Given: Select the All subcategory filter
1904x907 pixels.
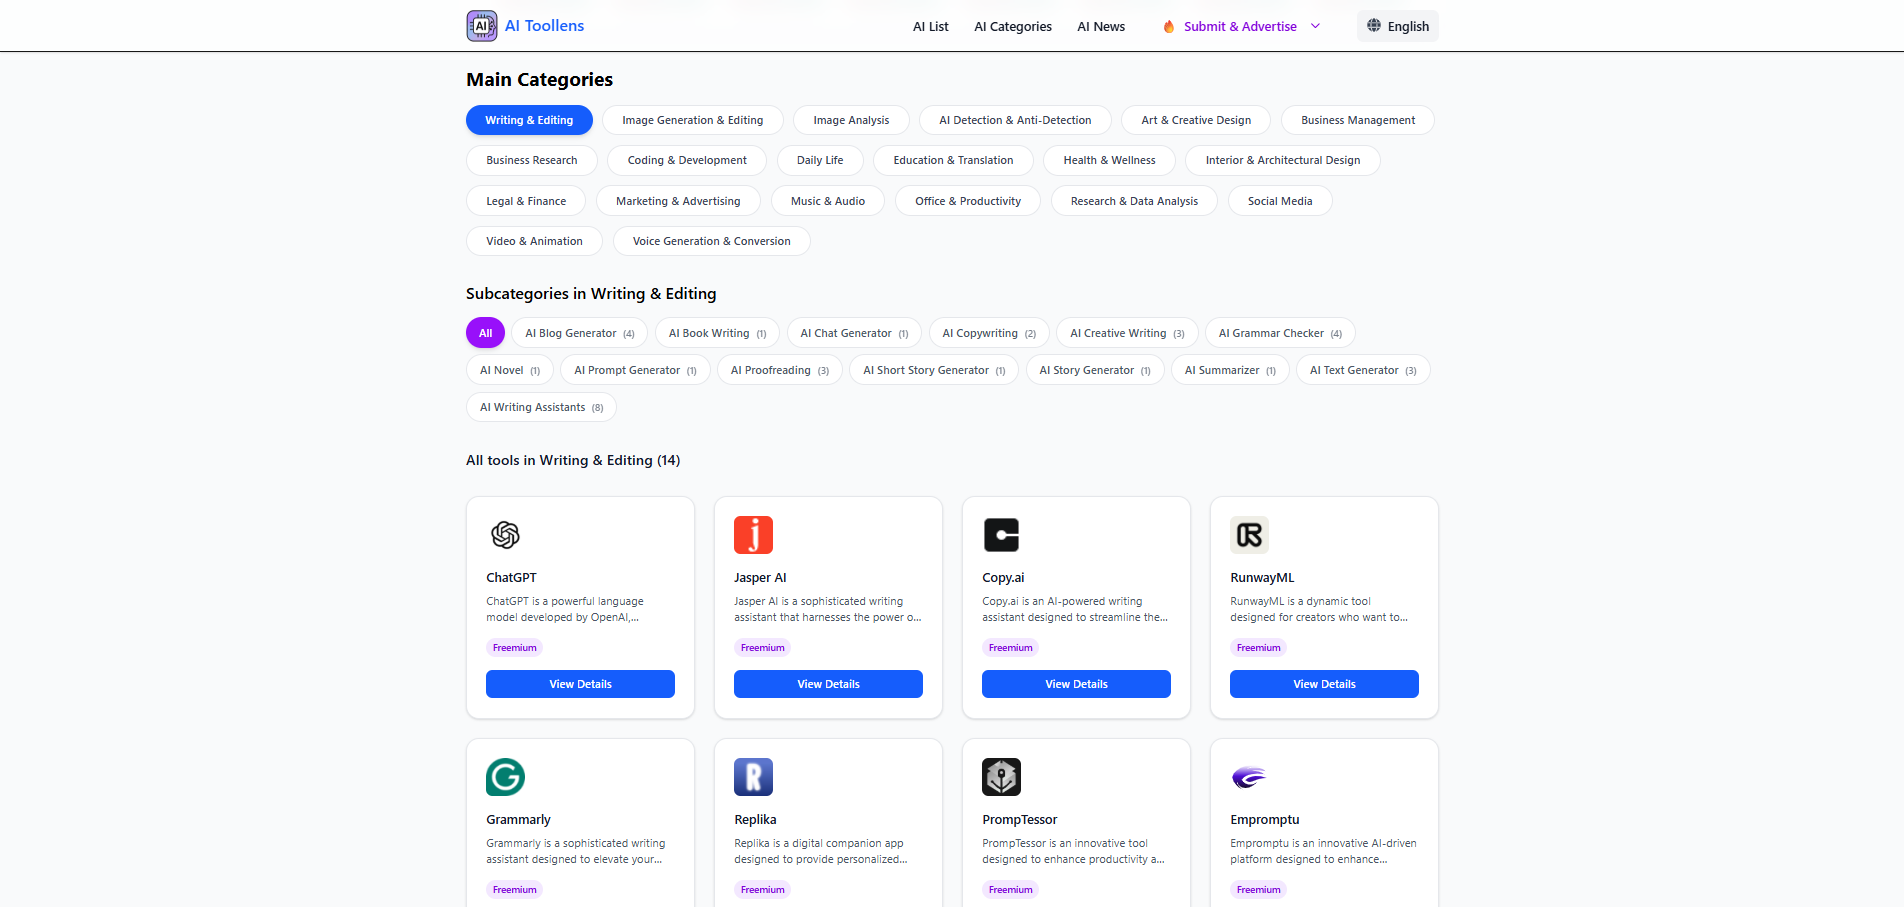Looking at the screenshot, I should pyautogui.click(x=485, y=333).
